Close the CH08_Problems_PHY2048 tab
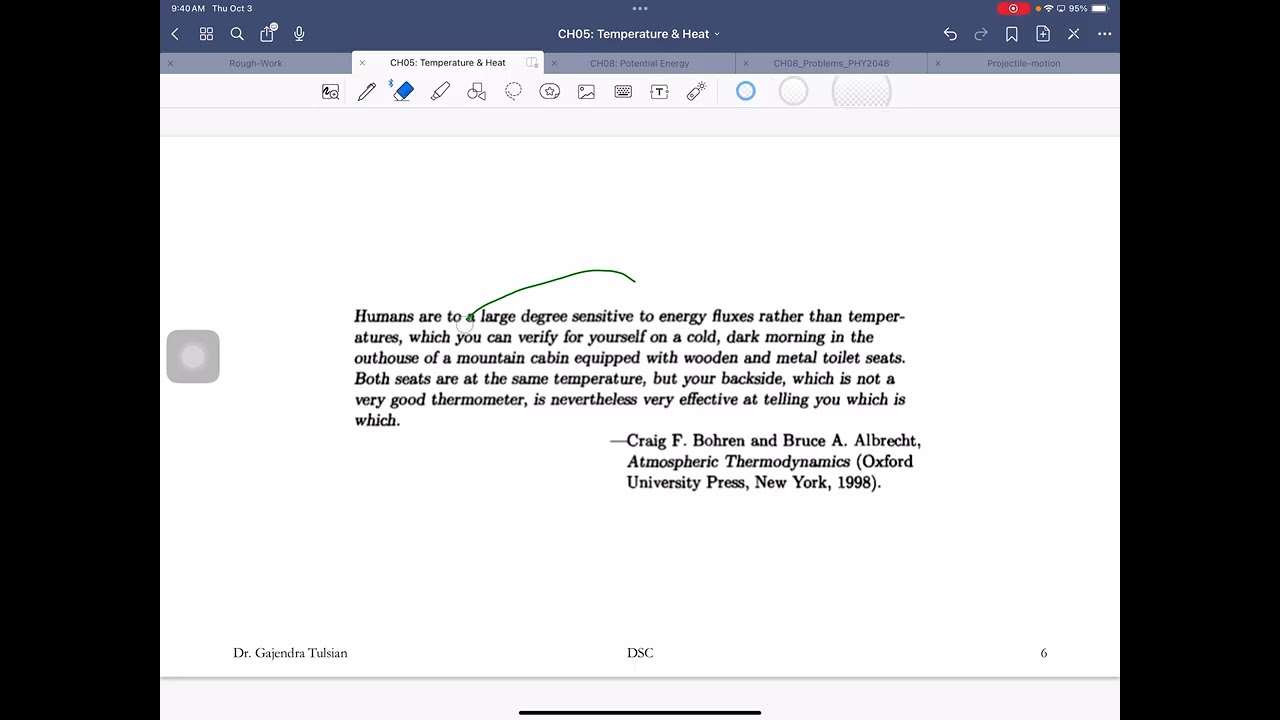Image resolution: width=1280 pixels, height=720 pixels. pyautogui.click(x=746, y=63)
